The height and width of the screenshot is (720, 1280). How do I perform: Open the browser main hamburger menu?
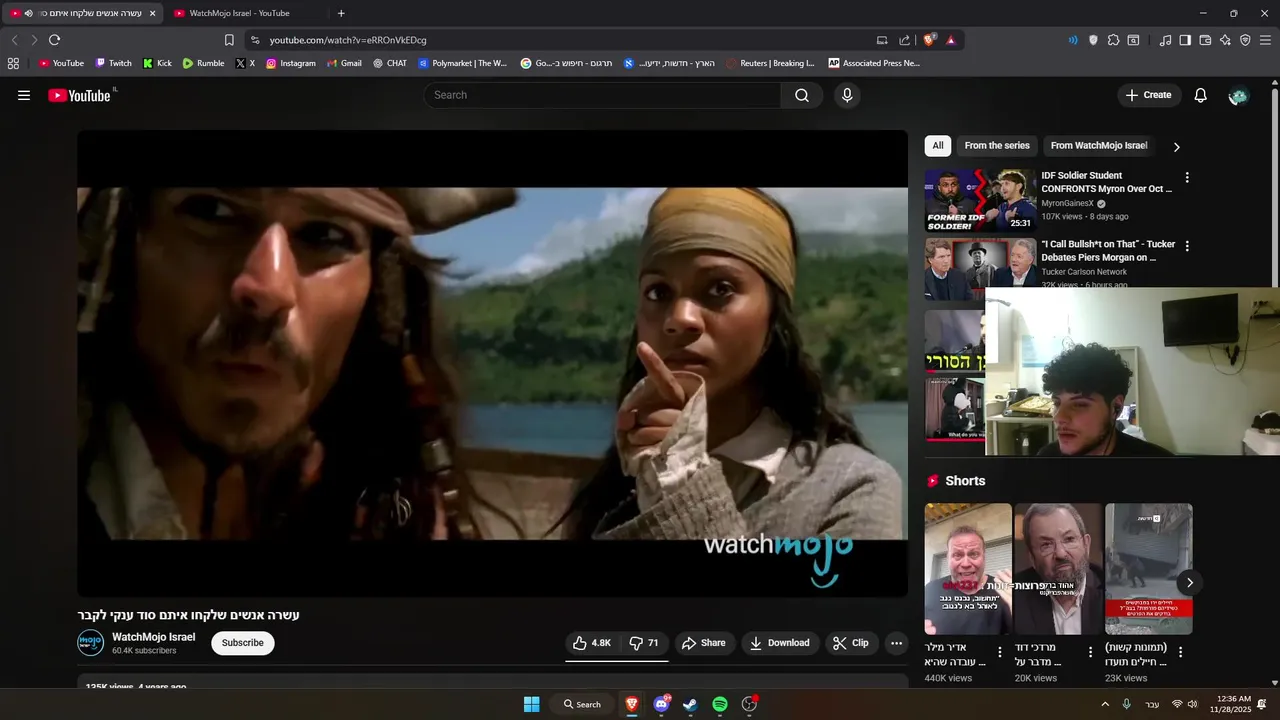(1265, 40)
